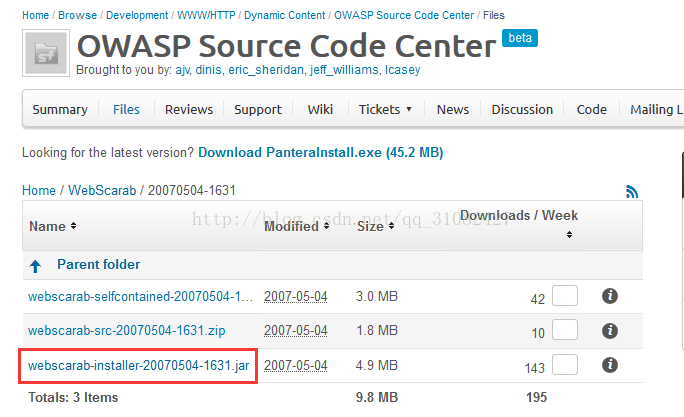
Task: Click the 20070504-1631 folder name
Action: pos(192,191)
